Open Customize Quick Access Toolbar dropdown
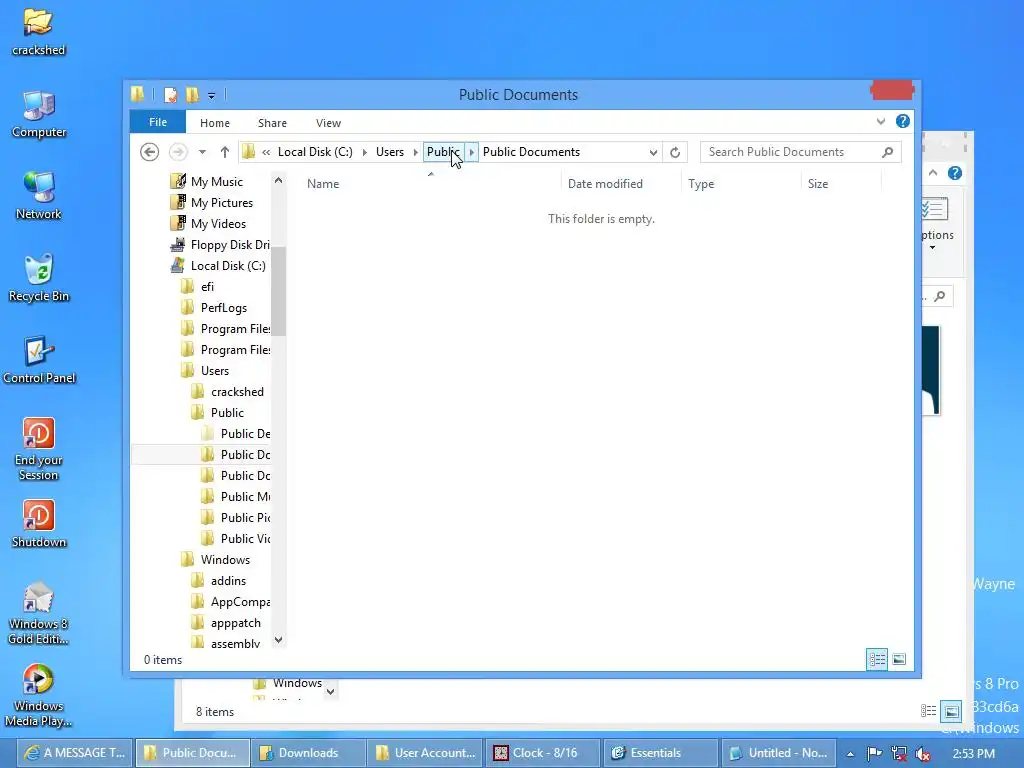Image resolution: width=1024 pixels, height=768 pixels. click(x=212, y=95)
